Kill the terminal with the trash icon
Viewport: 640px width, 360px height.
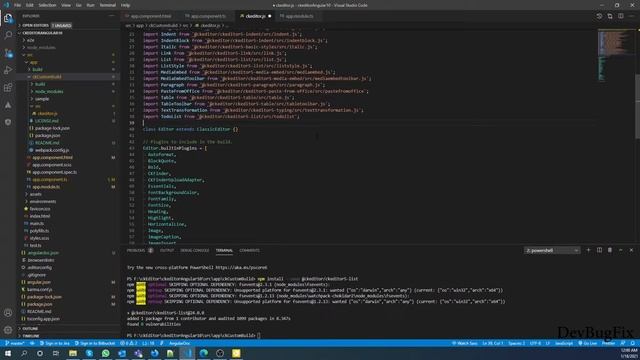(610, 250)
